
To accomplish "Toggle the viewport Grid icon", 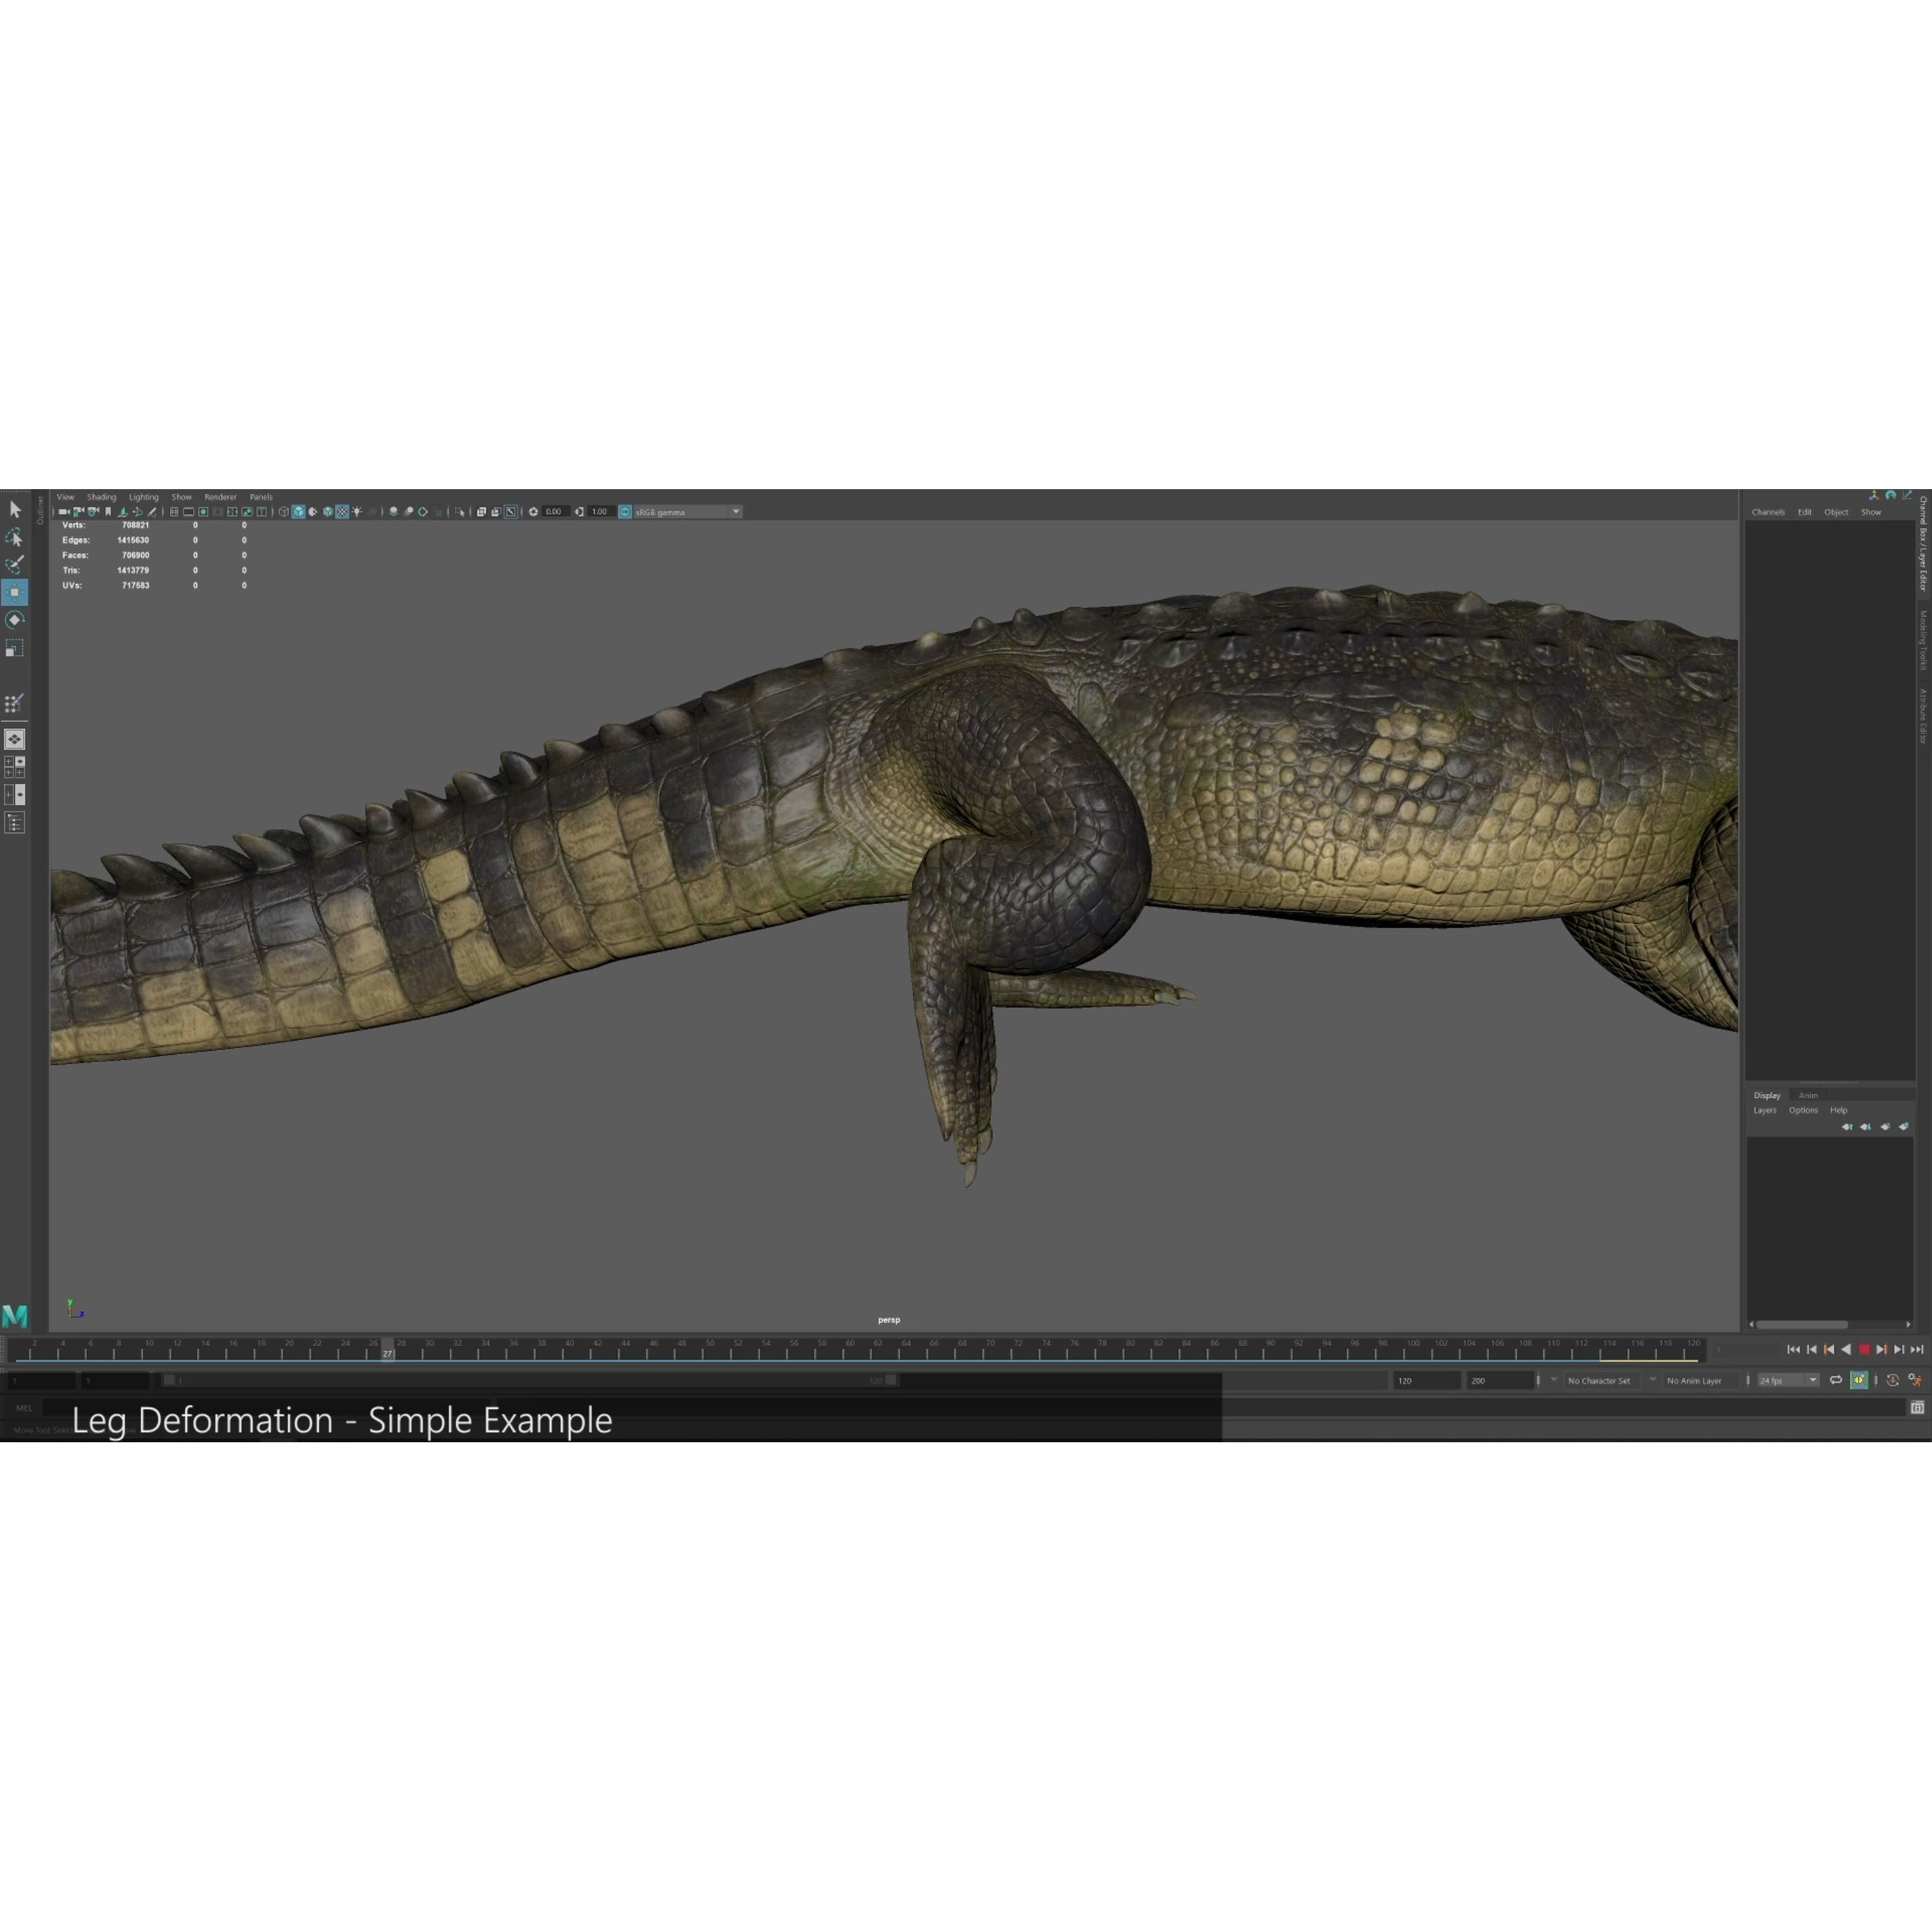I will [x=174, y=512].
